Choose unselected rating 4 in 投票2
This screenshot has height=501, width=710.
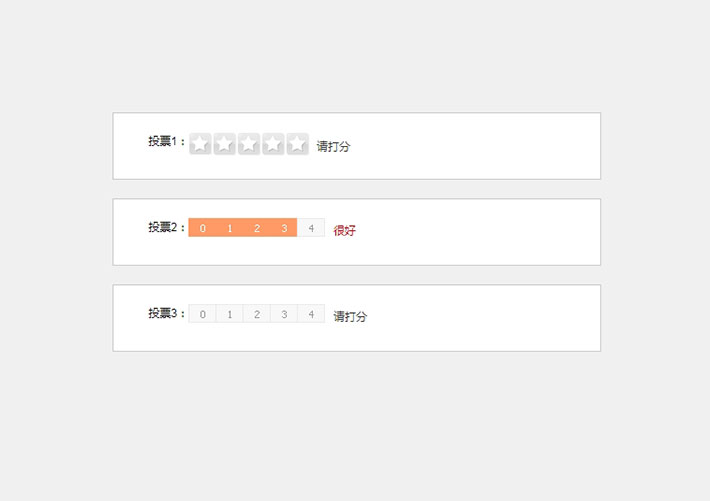[311, 228]
